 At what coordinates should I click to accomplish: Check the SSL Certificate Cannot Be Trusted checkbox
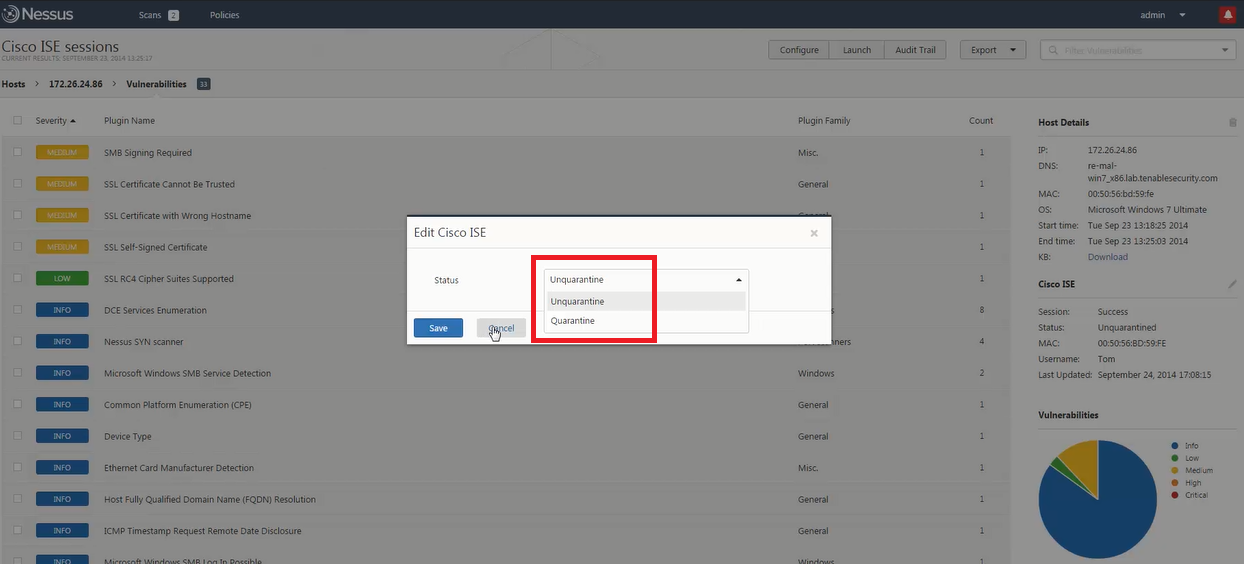point(17,184)
